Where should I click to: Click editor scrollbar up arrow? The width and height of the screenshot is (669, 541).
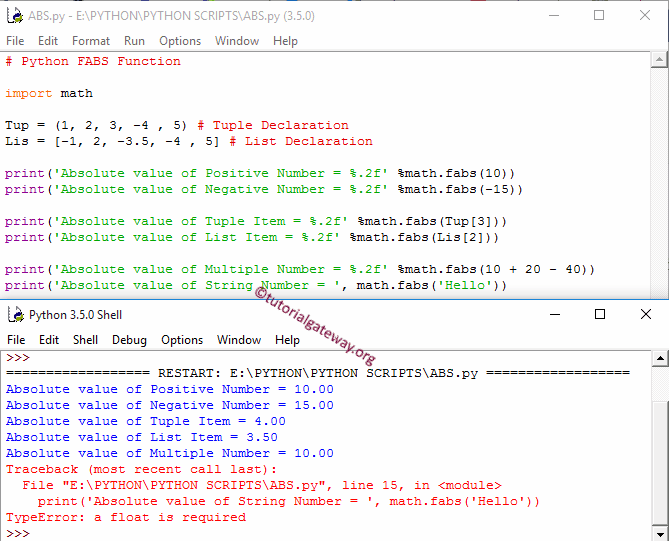coord(660,59)
